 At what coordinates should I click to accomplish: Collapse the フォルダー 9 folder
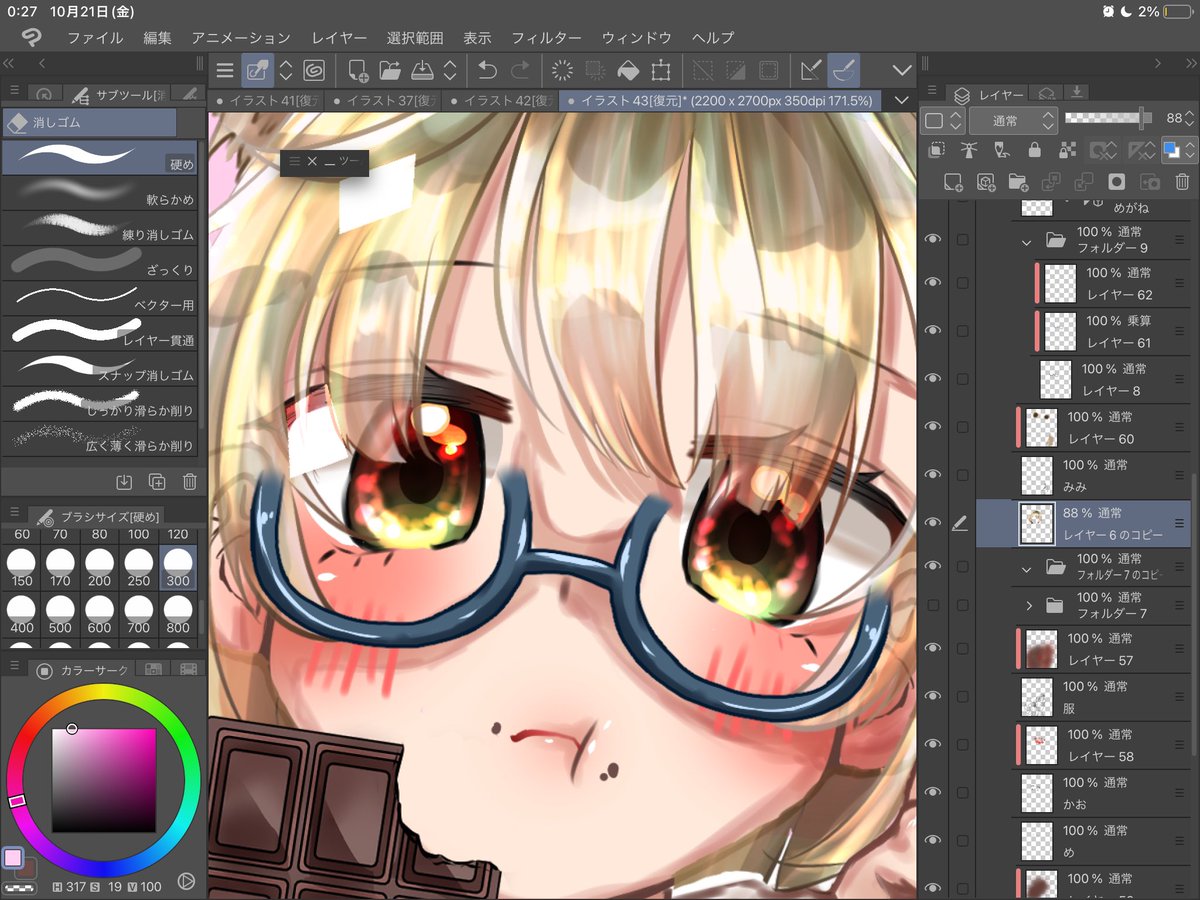[1026, 241]
